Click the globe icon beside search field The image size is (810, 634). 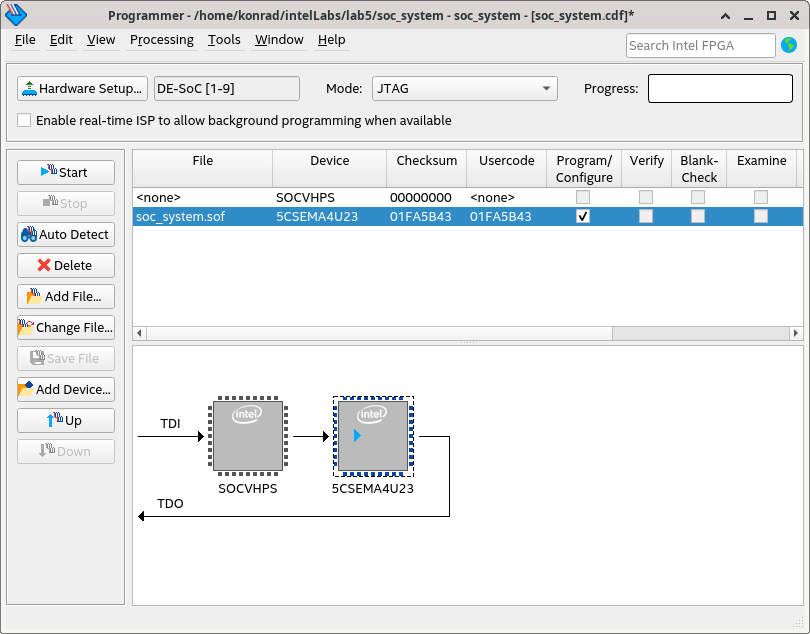[789, 45]
